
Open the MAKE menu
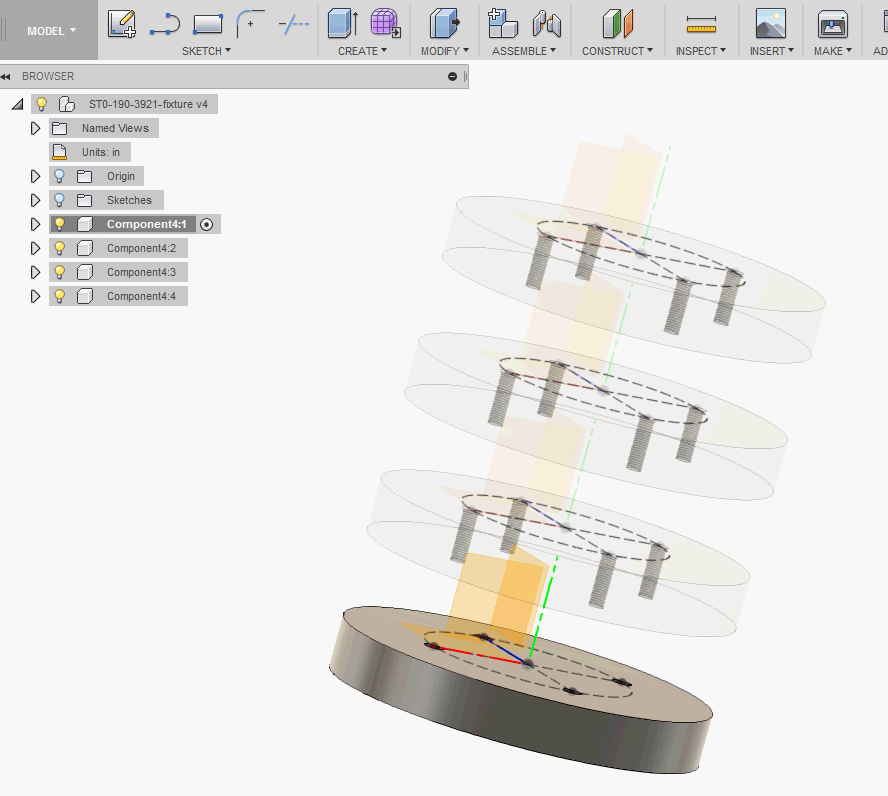coord(832,51)
